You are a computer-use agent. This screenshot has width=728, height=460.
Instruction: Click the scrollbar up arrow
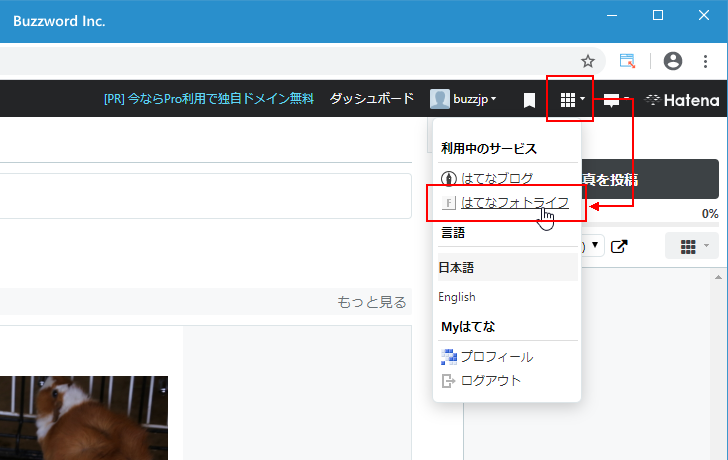[x=719, y=277]
